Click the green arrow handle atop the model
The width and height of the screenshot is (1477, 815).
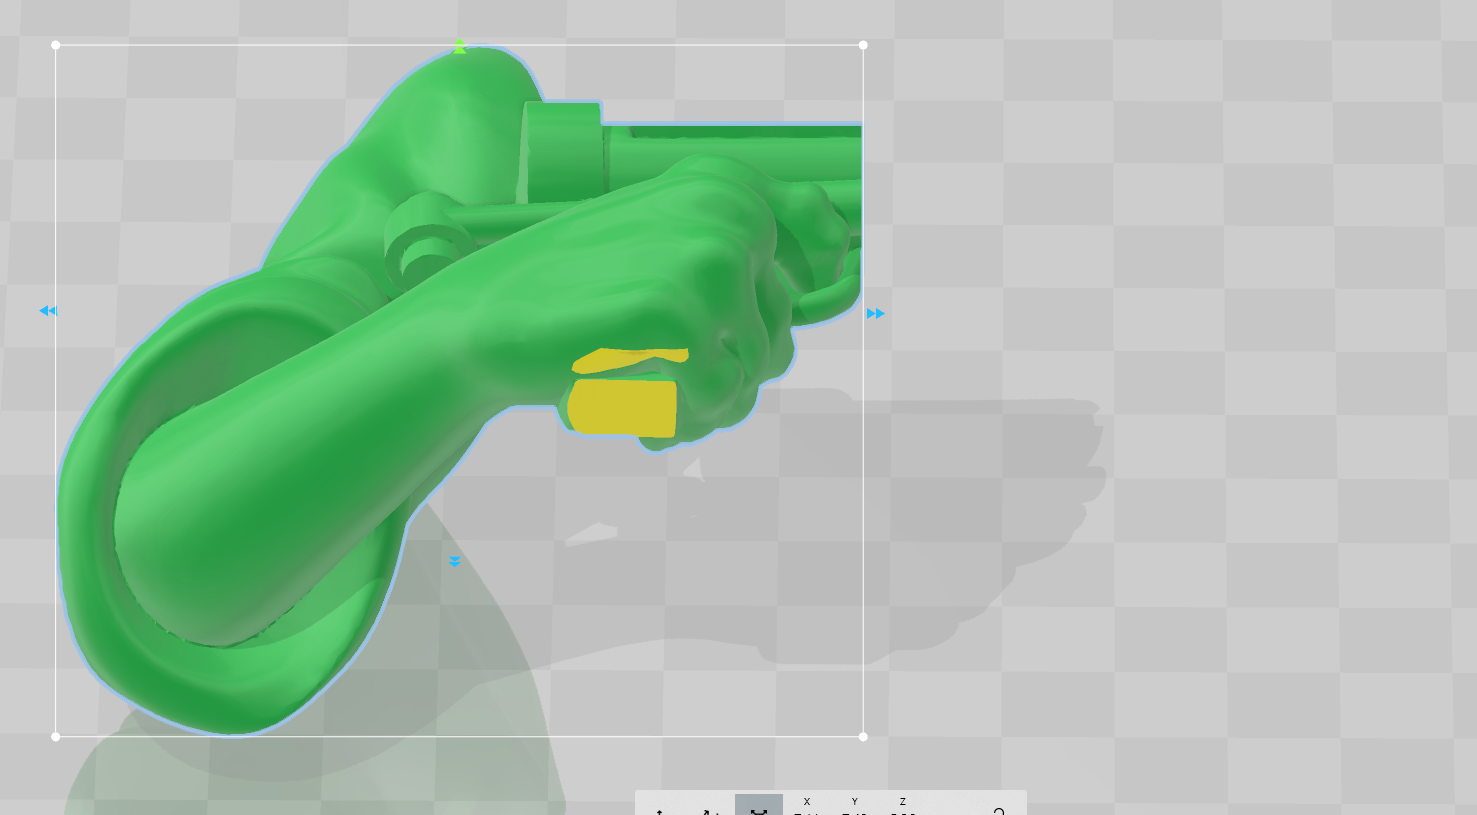click(459, 46)
